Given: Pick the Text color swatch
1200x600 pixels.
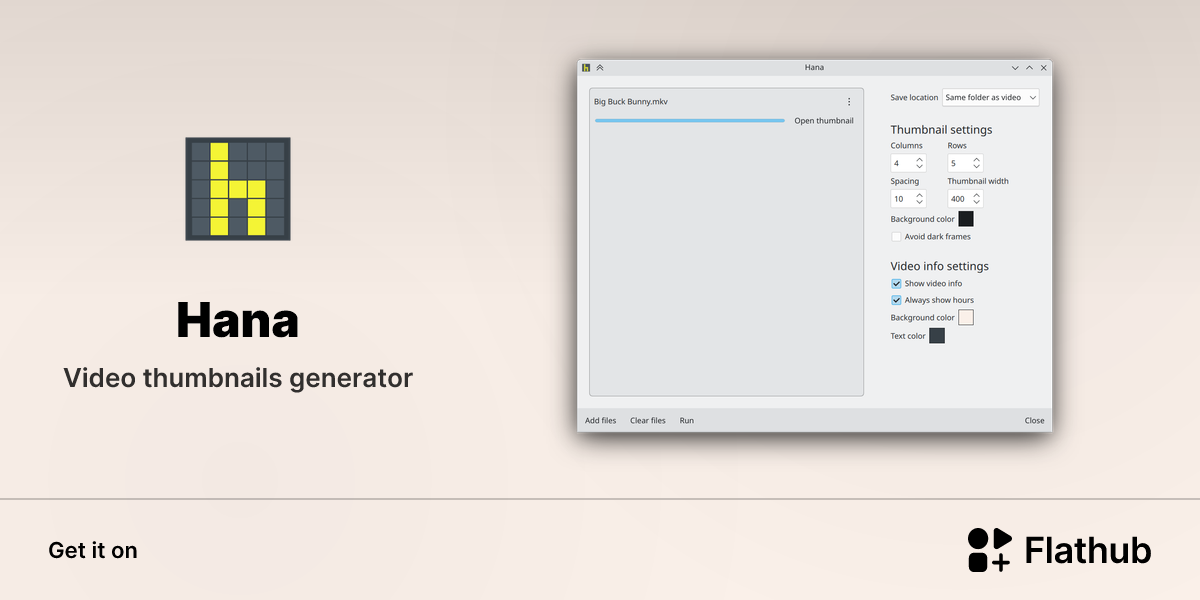Looking at the screenshot, I should pos(937,336).
